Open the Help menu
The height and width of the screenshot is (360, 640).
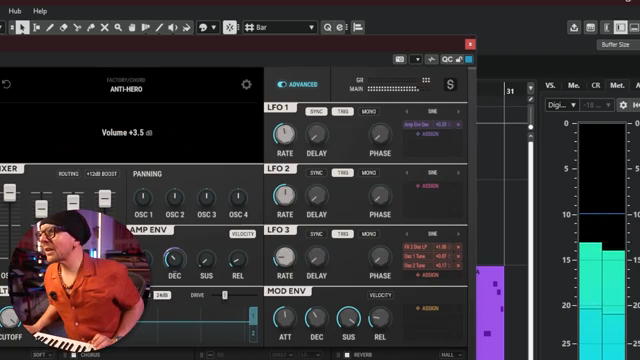tap(40, 11)
